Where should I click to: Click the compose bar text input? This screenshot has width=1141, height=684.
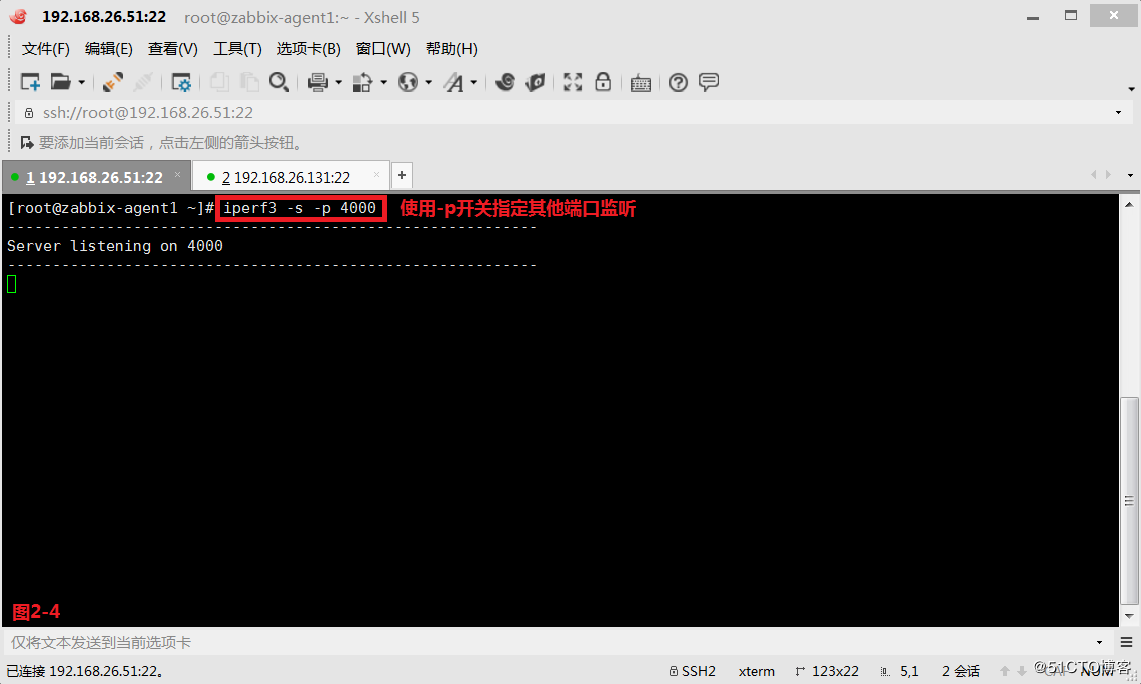[549, 643]
